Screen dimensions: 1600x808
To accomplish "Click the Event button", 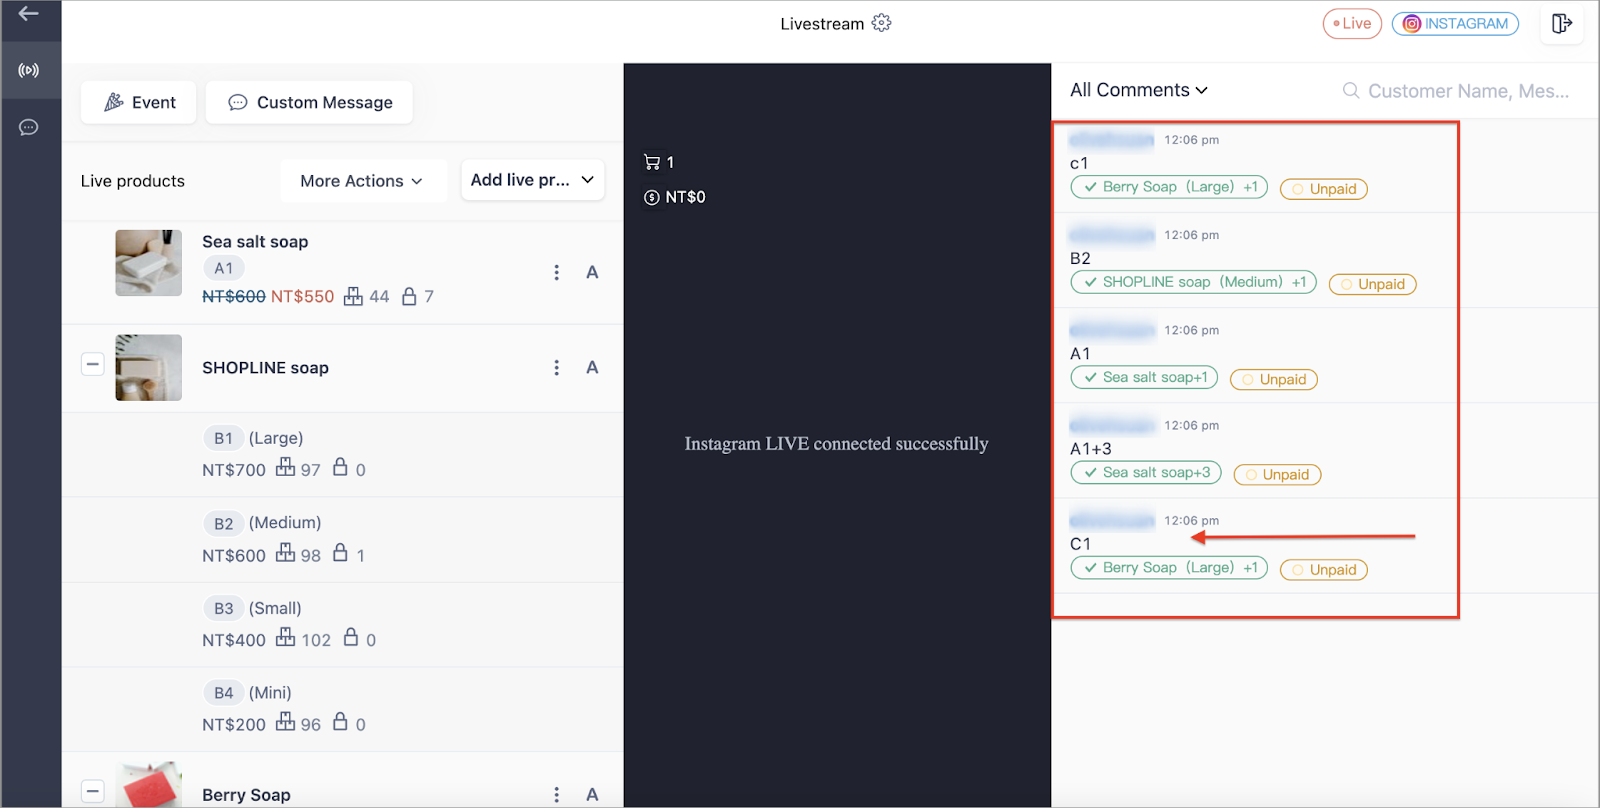I will click(139, 102).
